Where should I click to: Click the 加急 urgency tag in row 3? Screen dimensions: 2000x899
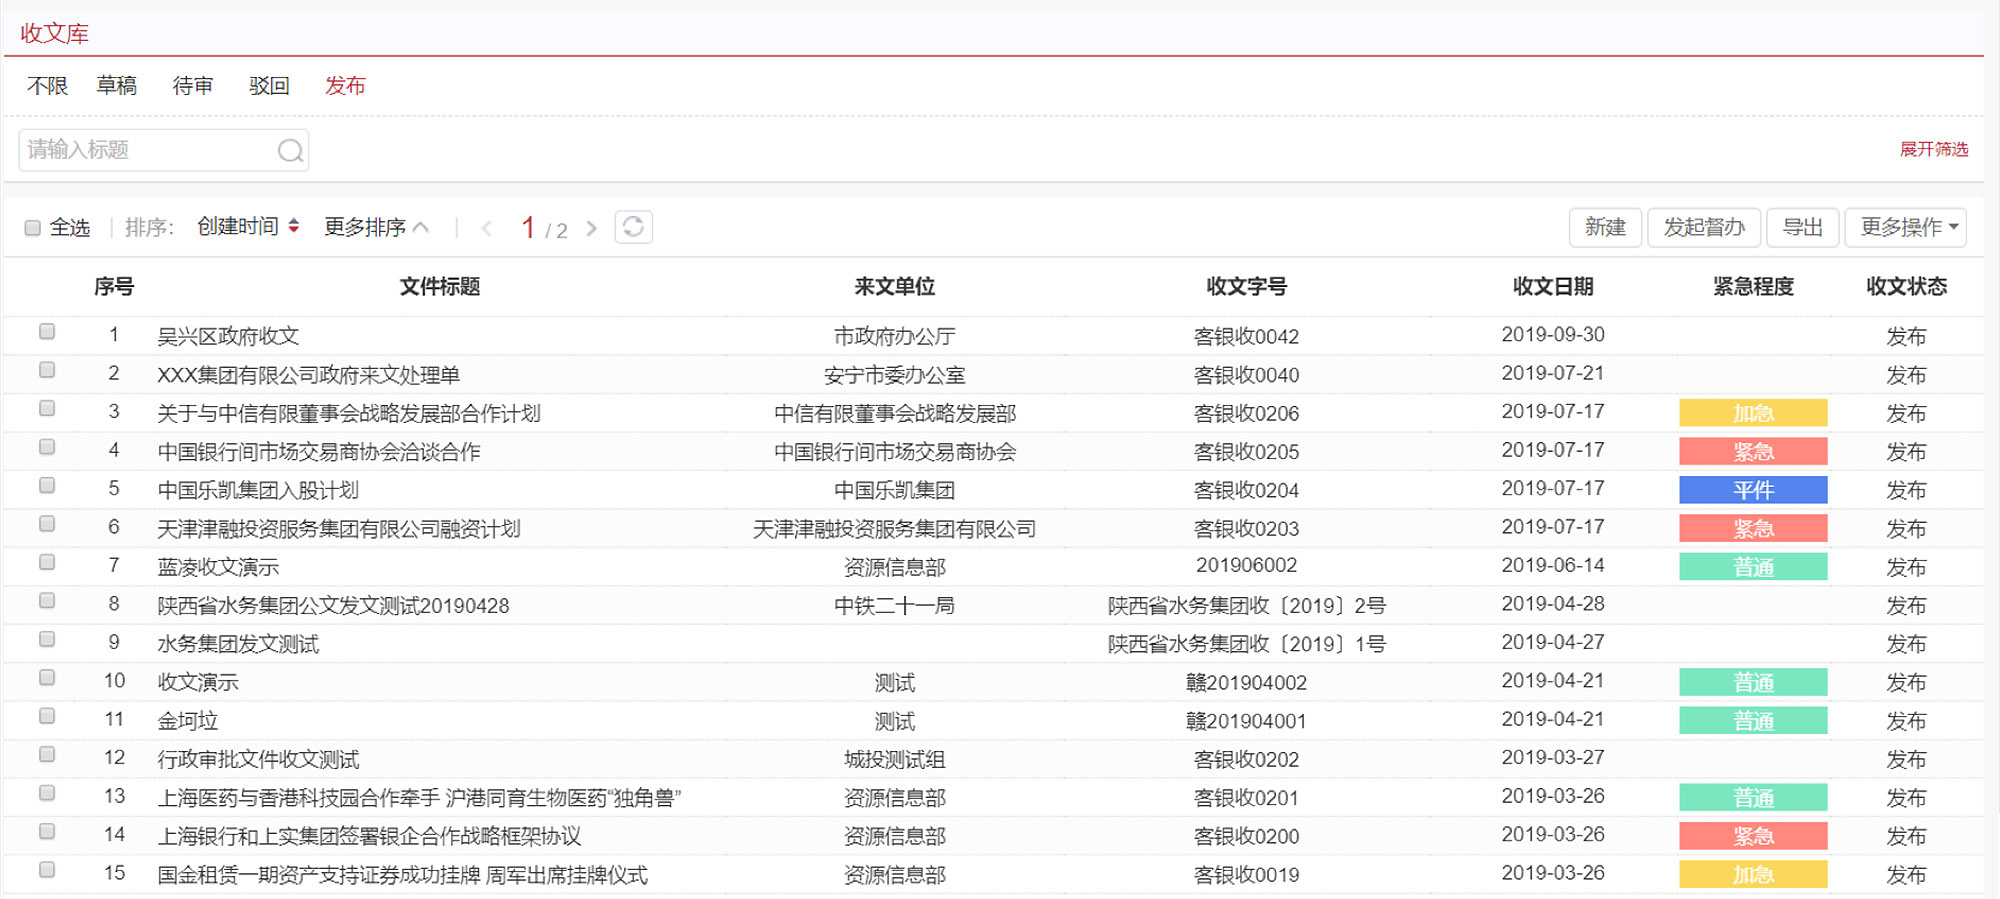(x=1752, y=413)
